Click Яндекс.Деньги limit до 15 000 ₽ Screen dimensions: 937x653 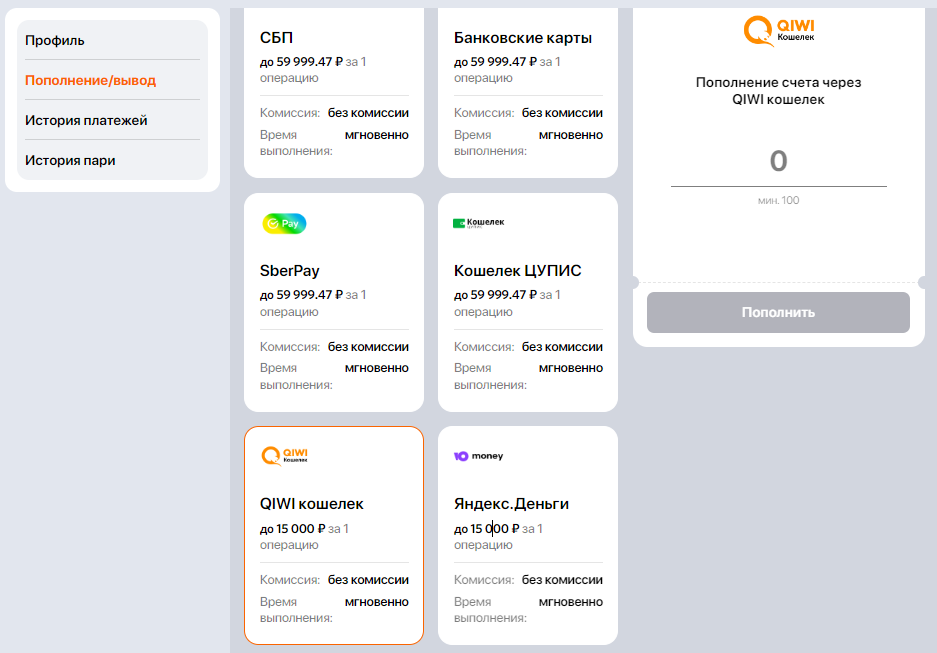486,529
